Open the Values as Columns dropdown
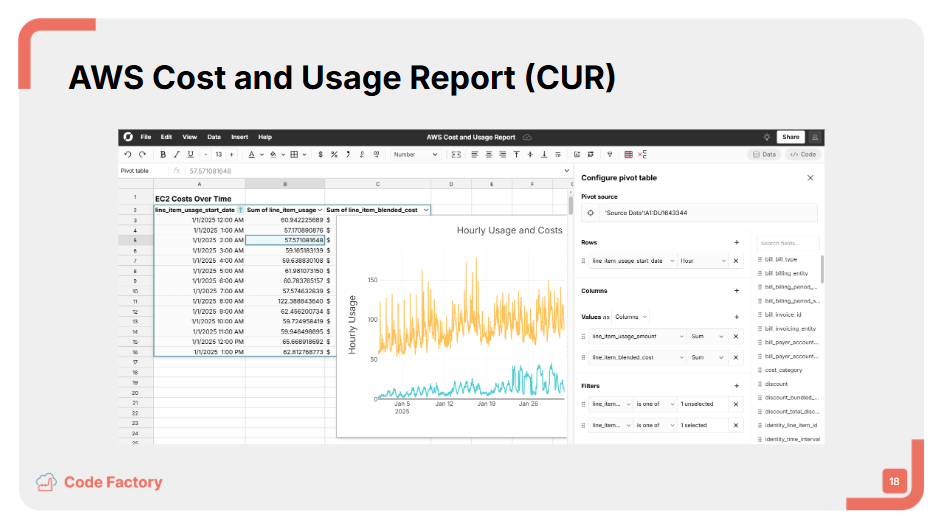This screenshot has width=941, height=527. point(631,317)
